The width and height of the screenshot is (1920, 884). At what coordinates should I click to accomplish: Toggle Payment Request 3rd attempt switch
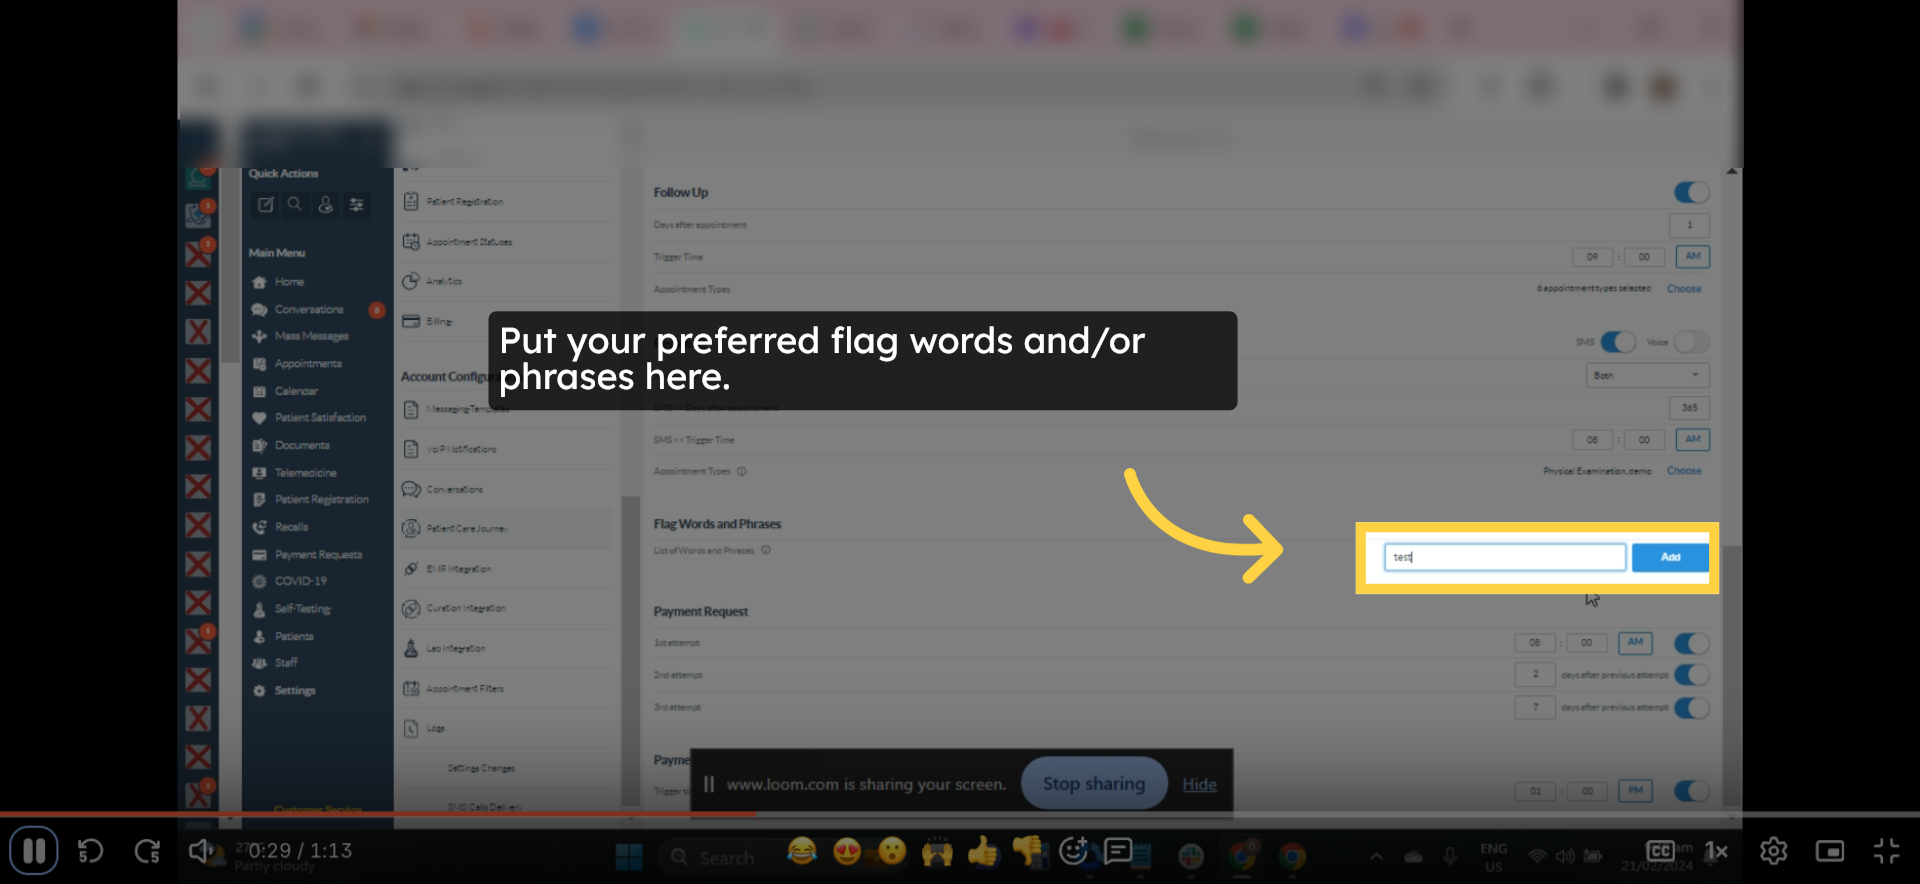[1691, 707]
